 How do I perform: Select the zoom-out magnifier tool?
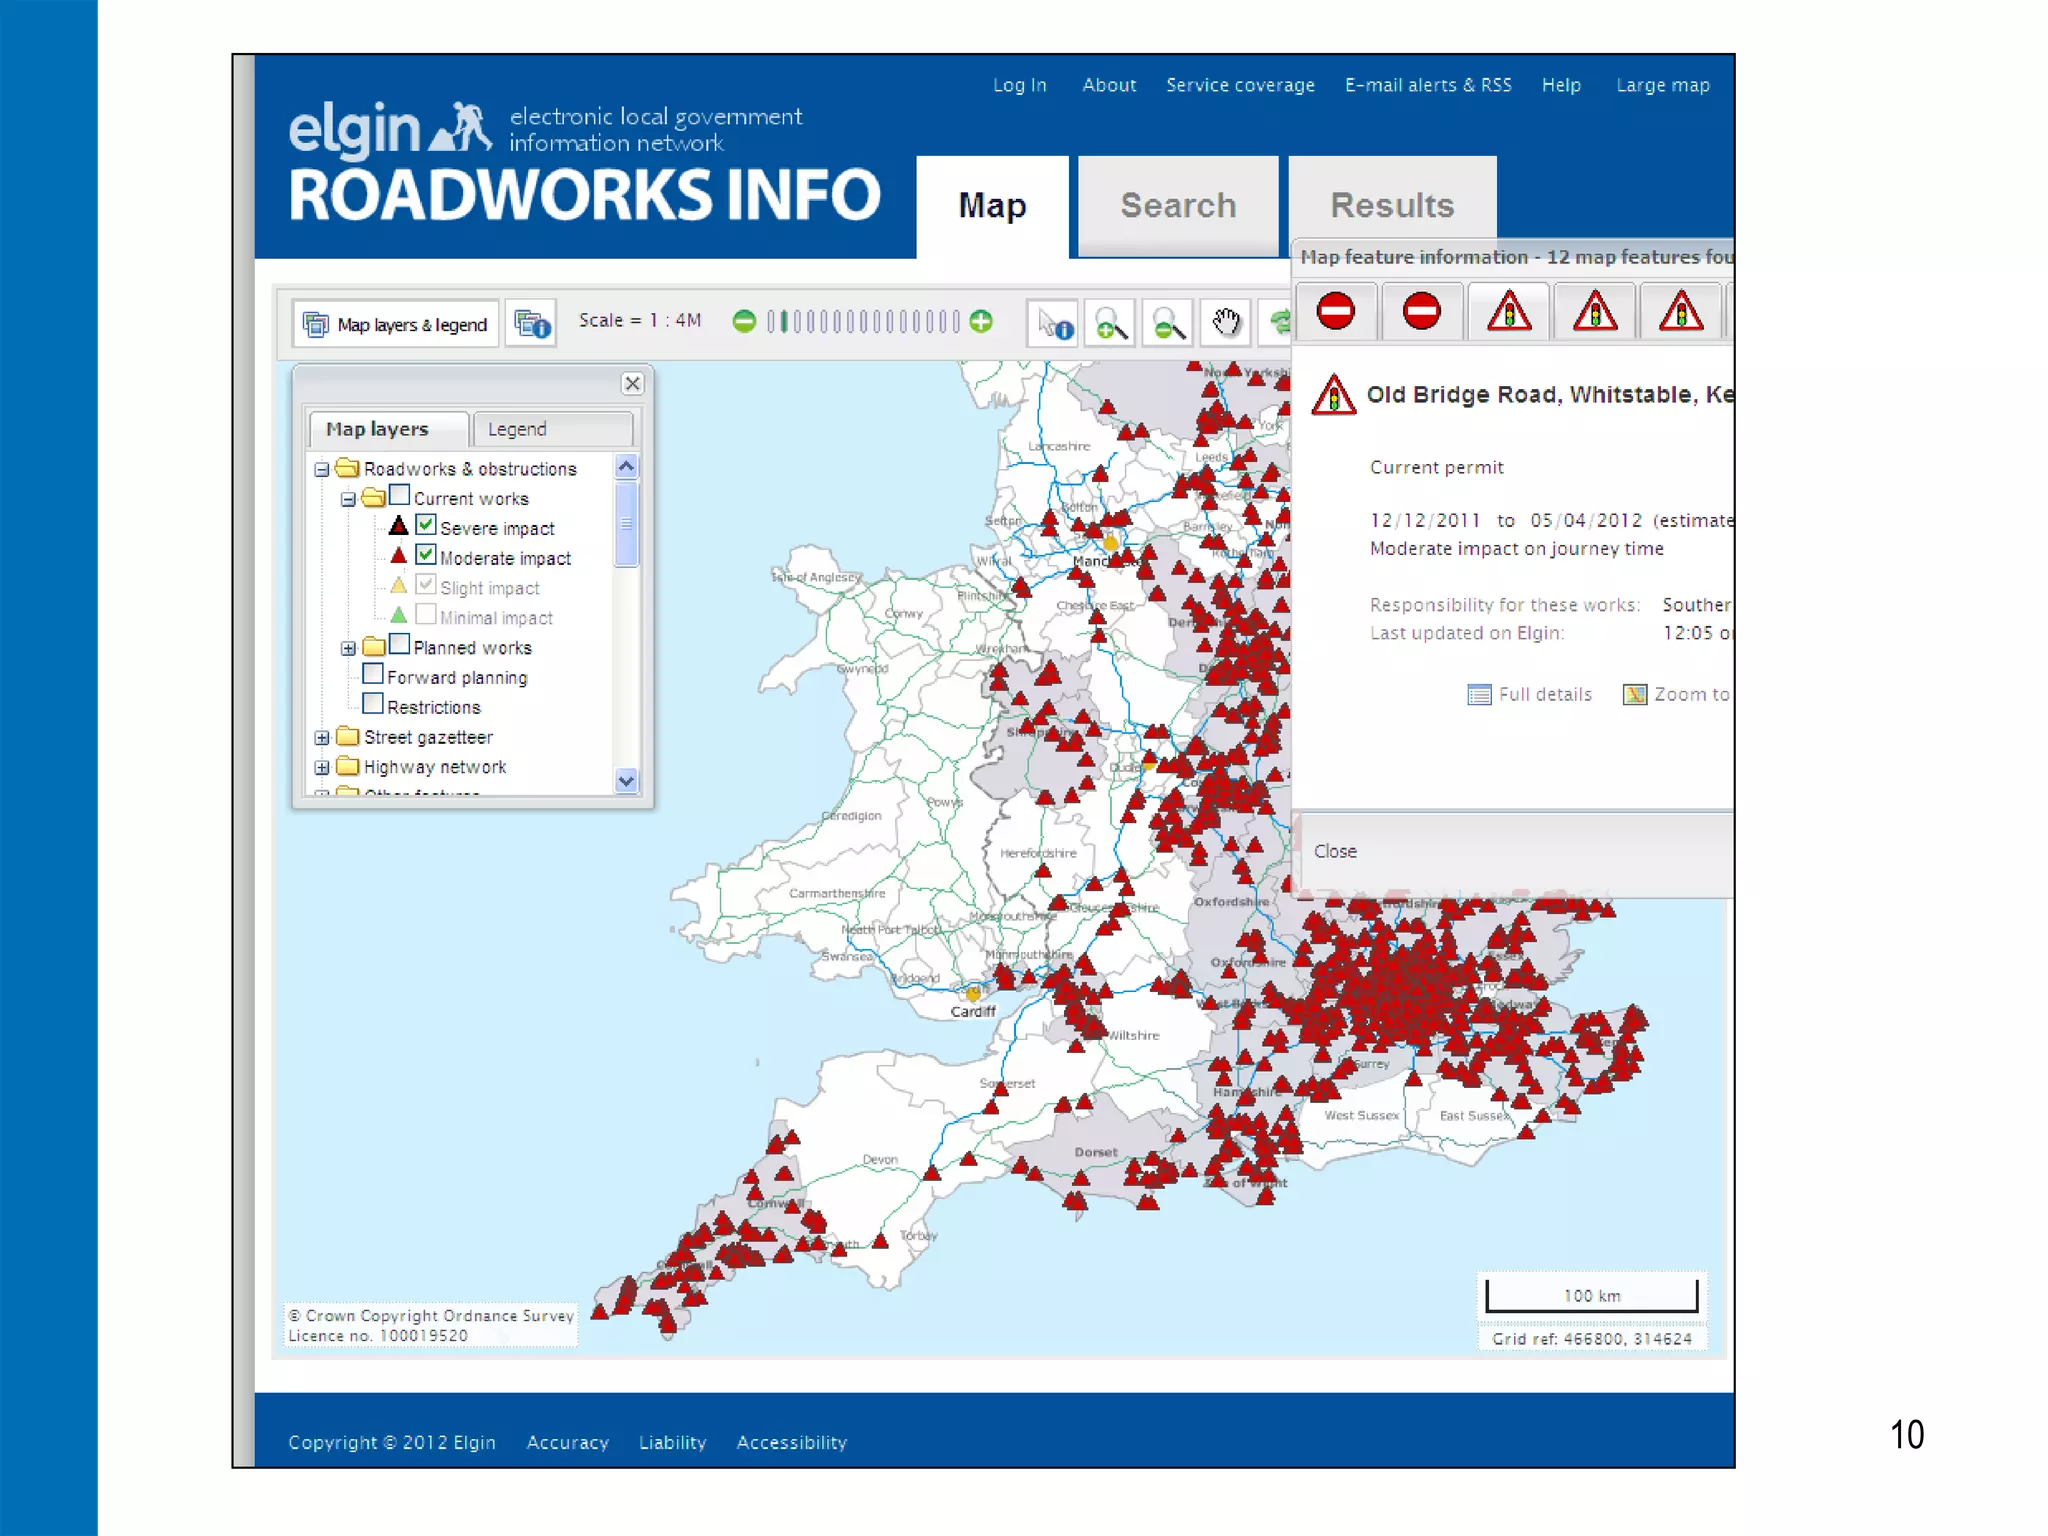[1168, 323]
